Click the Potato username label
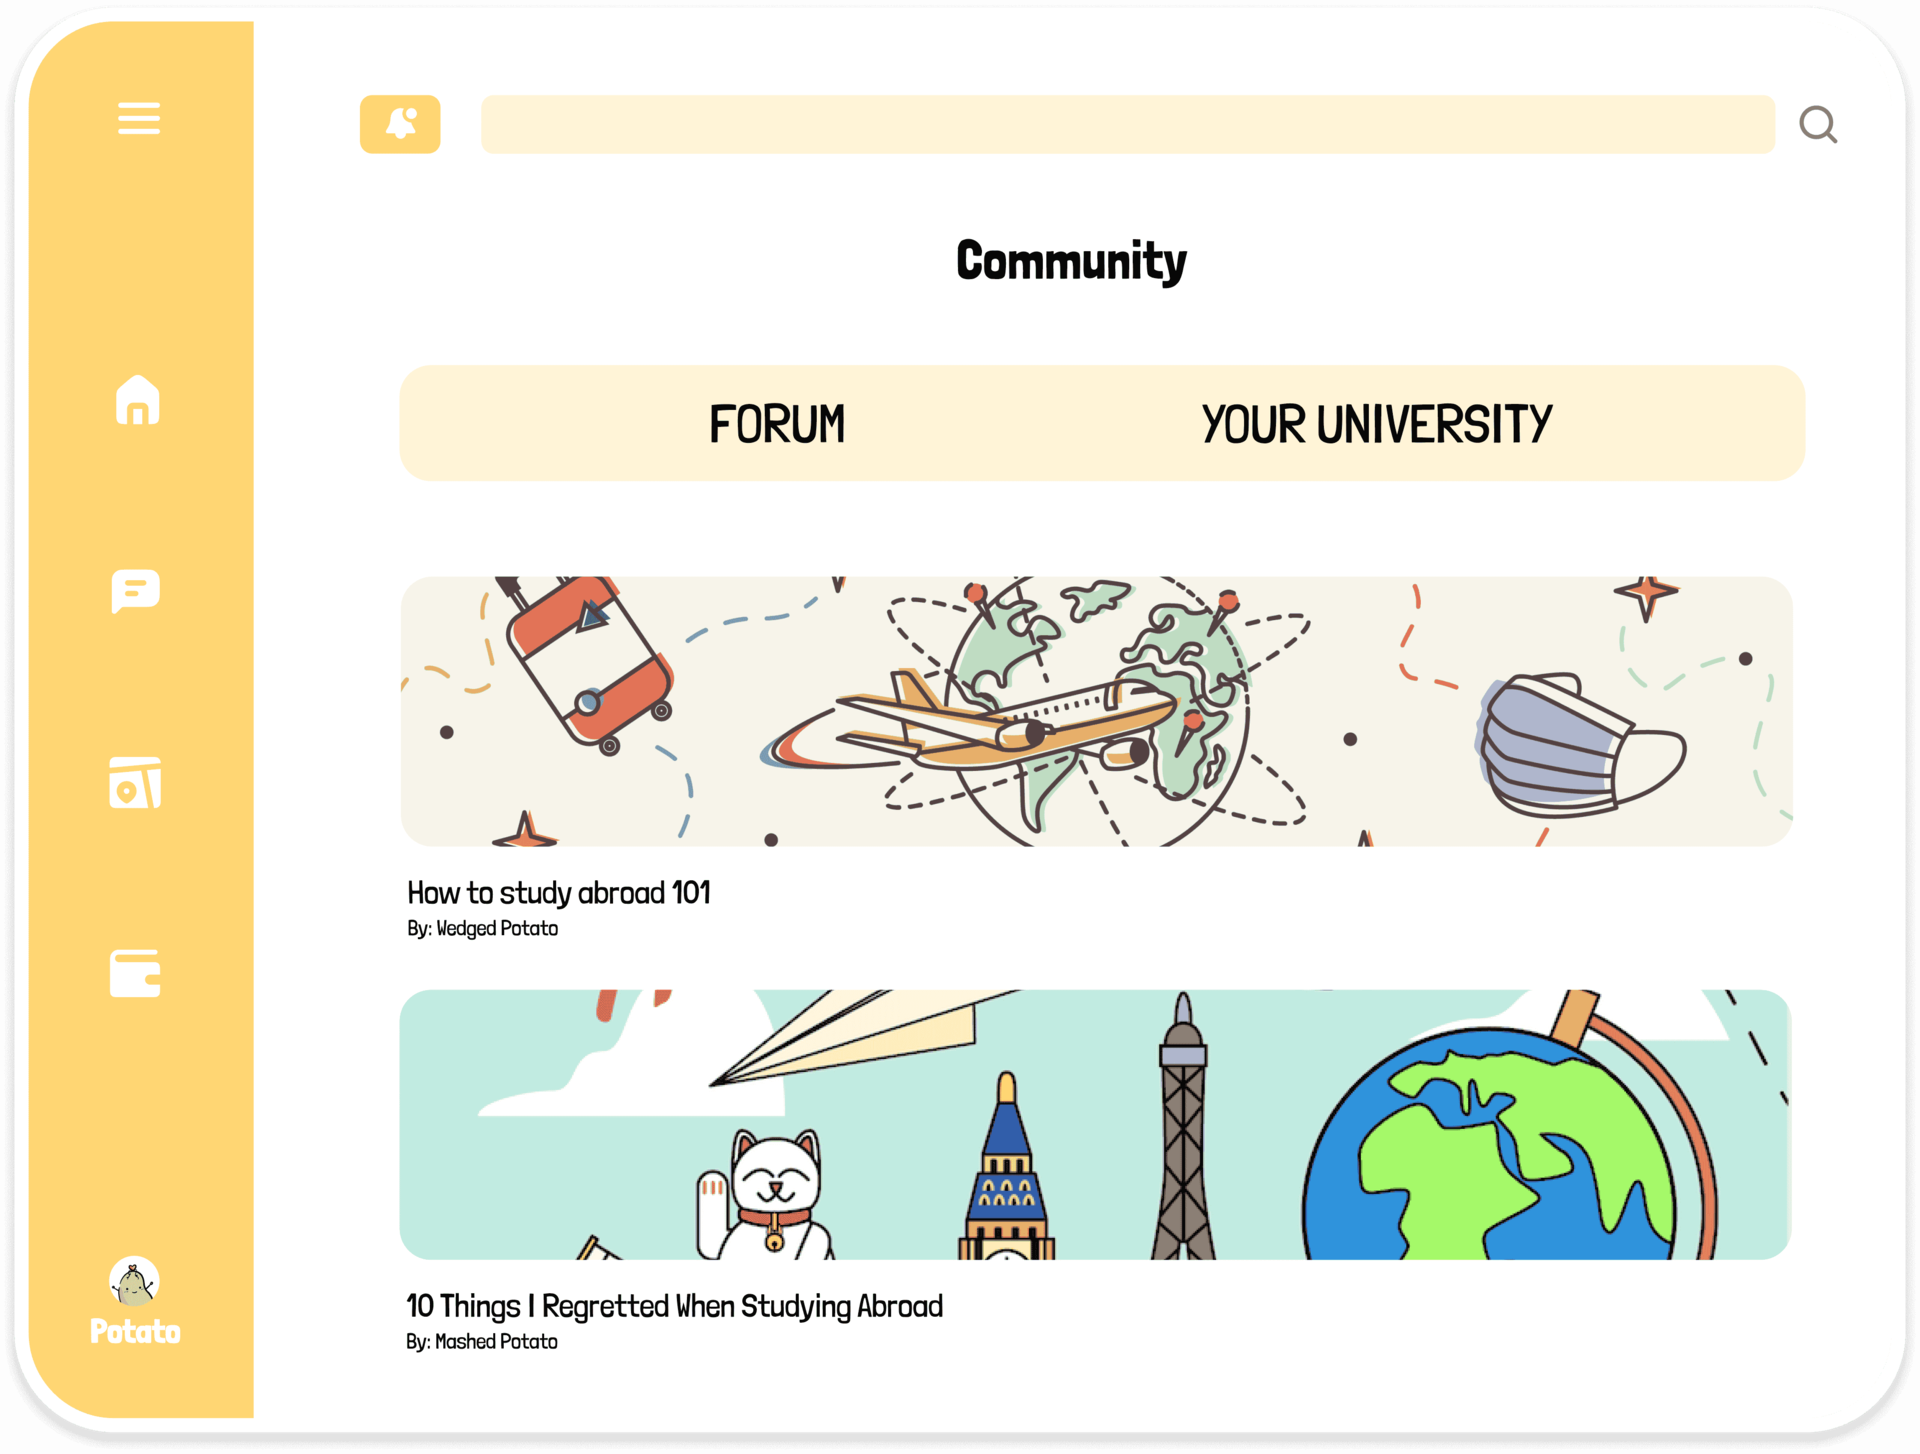Image resolution: width=1920 pixels, height=1454 pixels. [x=135, y=1331]
